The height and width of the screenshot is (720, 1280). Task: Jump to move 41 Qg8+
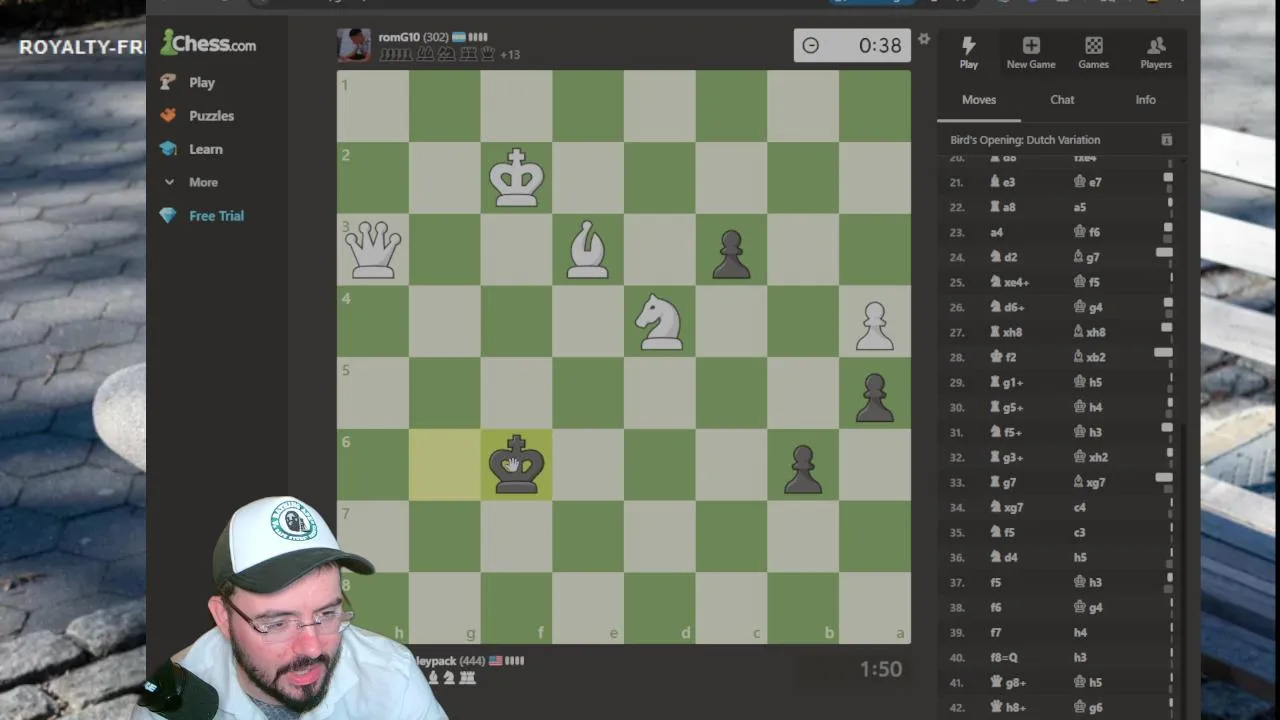[x=1008, y=682]
